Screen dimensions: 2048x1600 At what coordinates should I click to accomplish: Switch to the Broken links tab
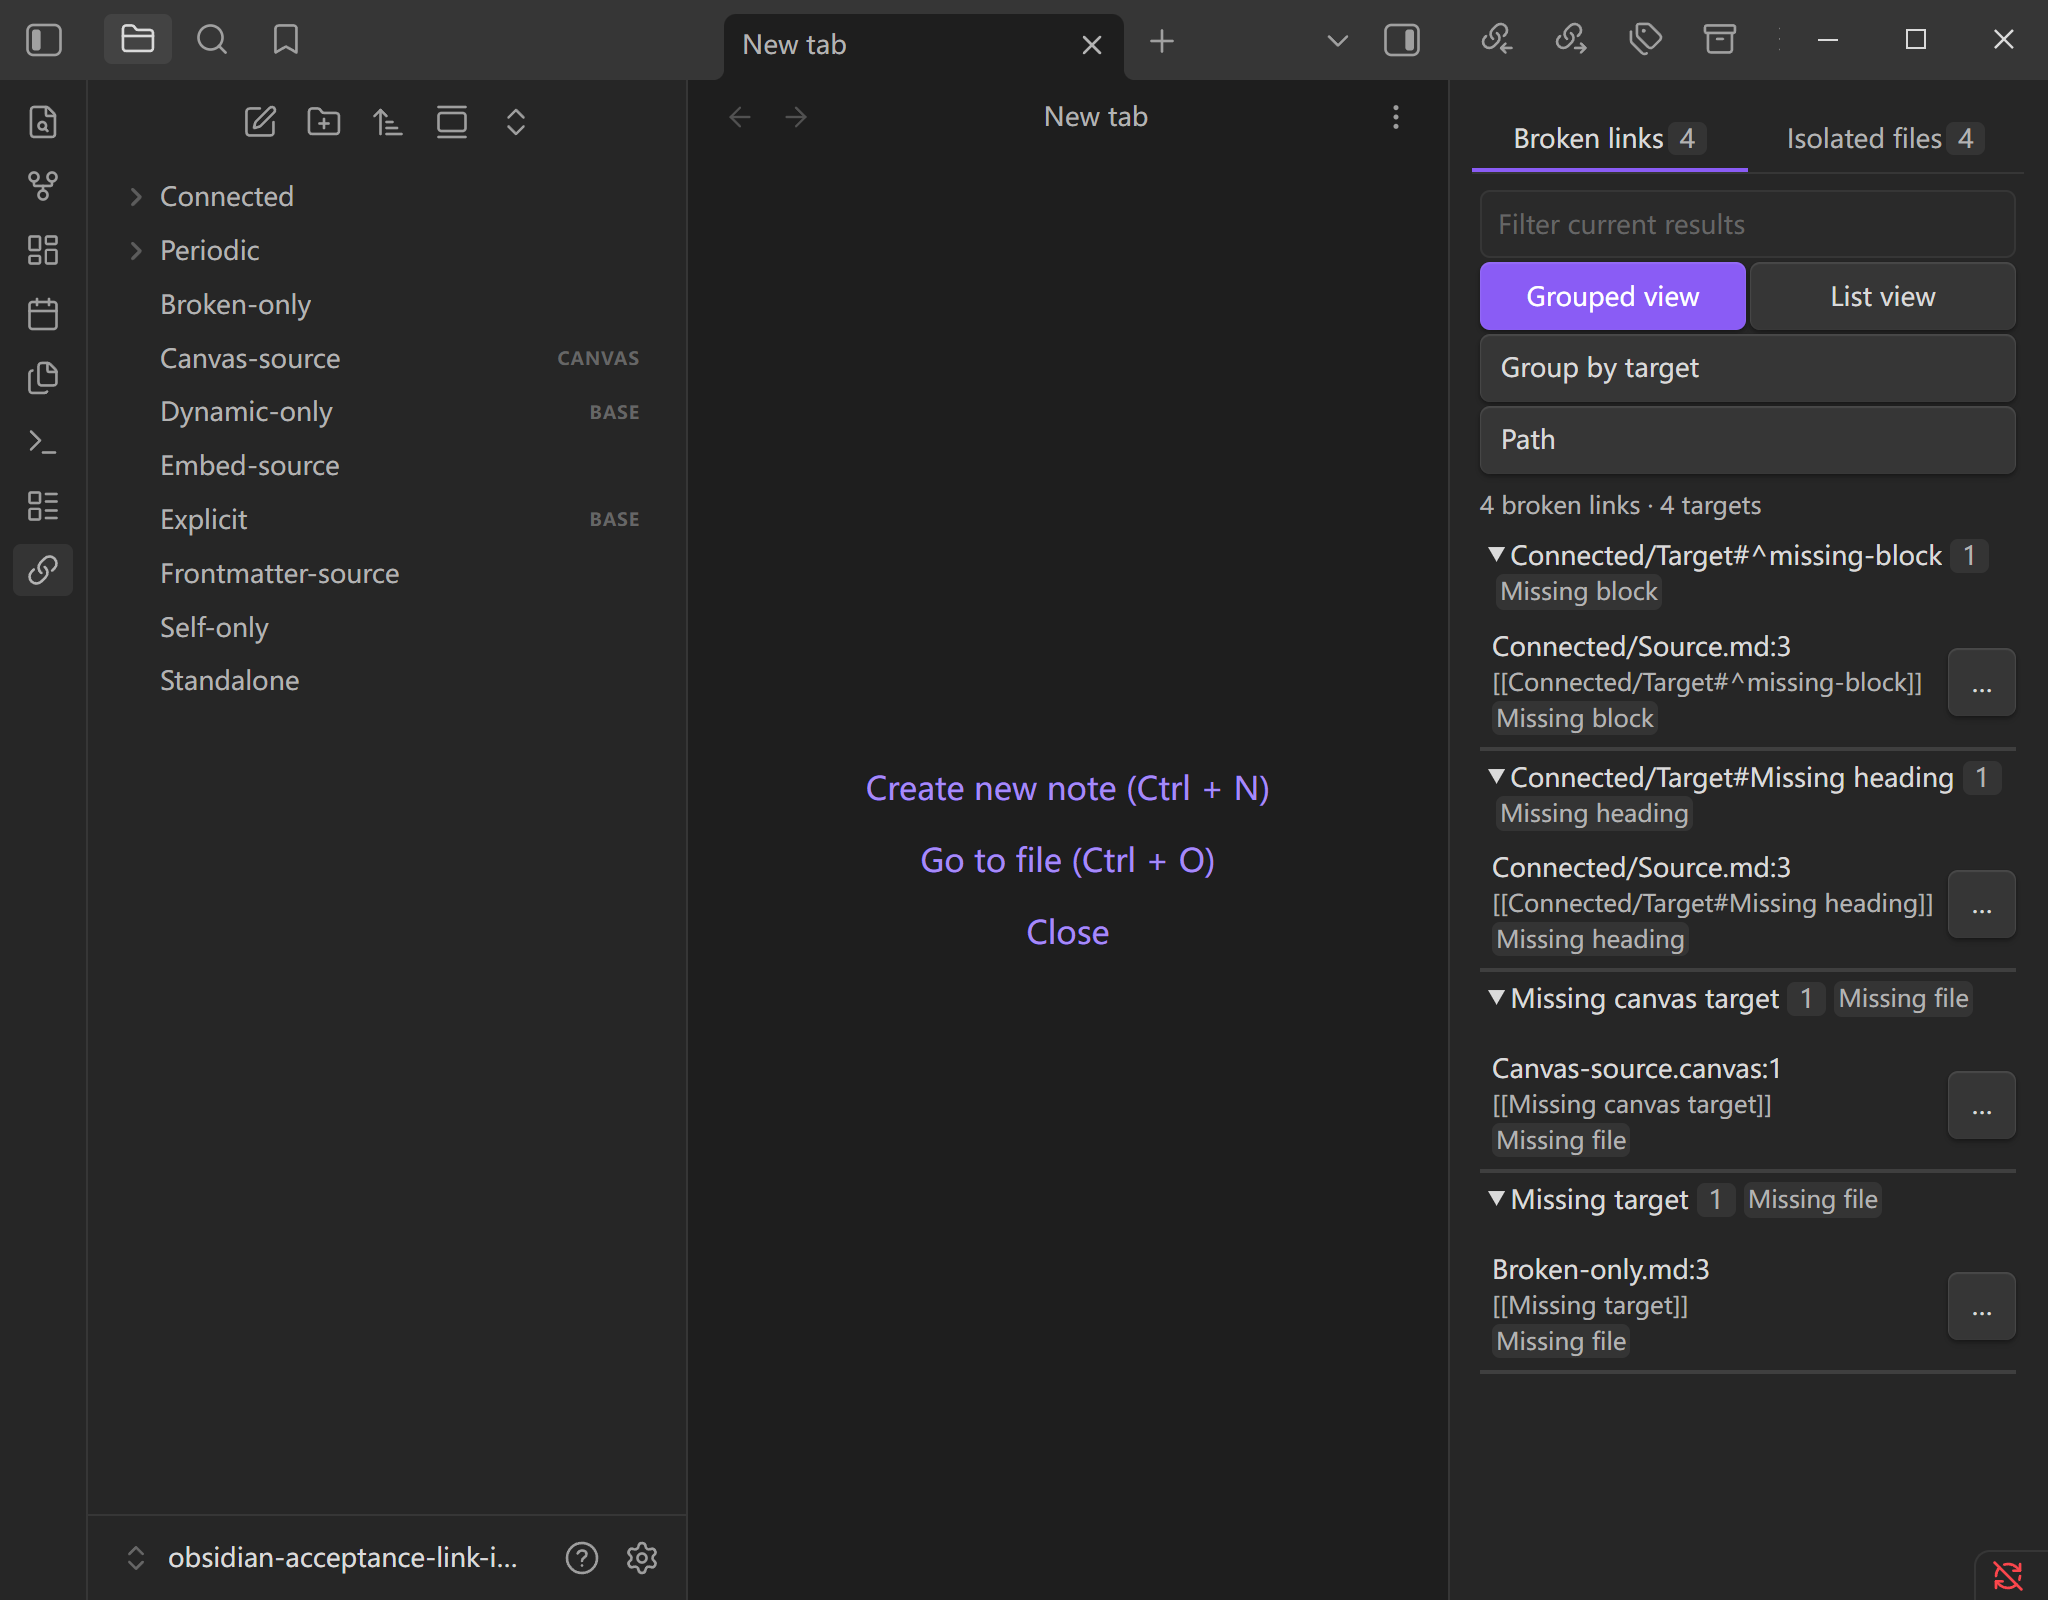click(x=1609, y=138)
